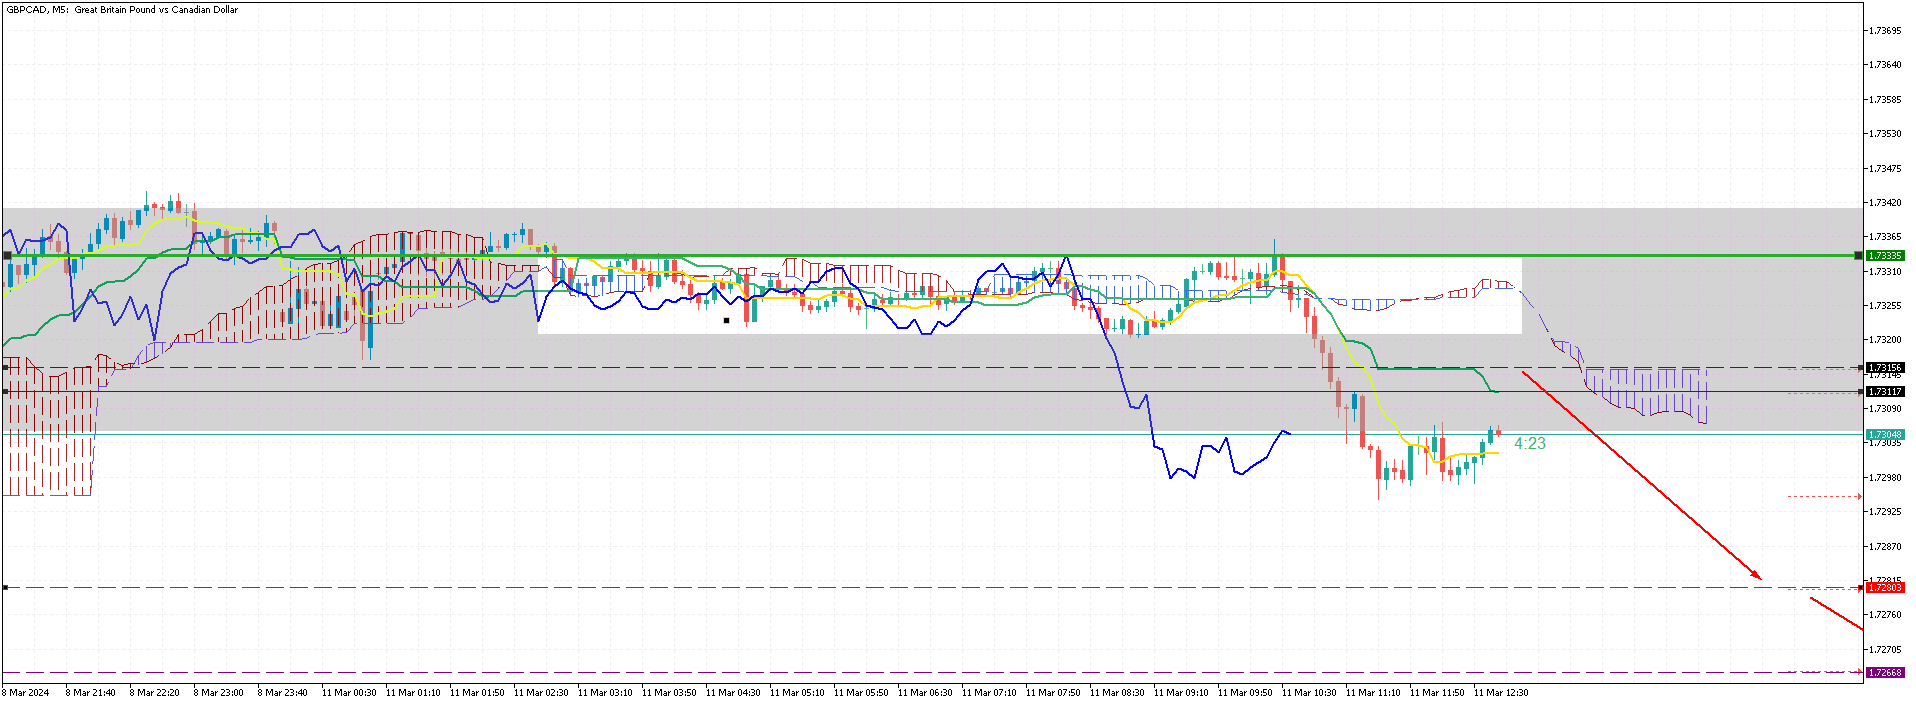Select the left anchor of the red dashed line
The width and height of the screenshot is (1916, 704).
pyautogui.click(x=5, y=588)
